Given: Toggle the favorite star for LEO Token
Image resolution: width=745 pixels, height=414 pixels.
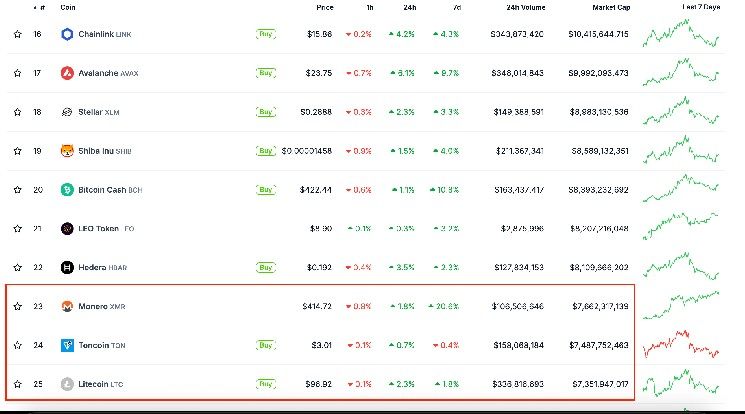Looking at the screenshot, I should (x=18, y=229).
